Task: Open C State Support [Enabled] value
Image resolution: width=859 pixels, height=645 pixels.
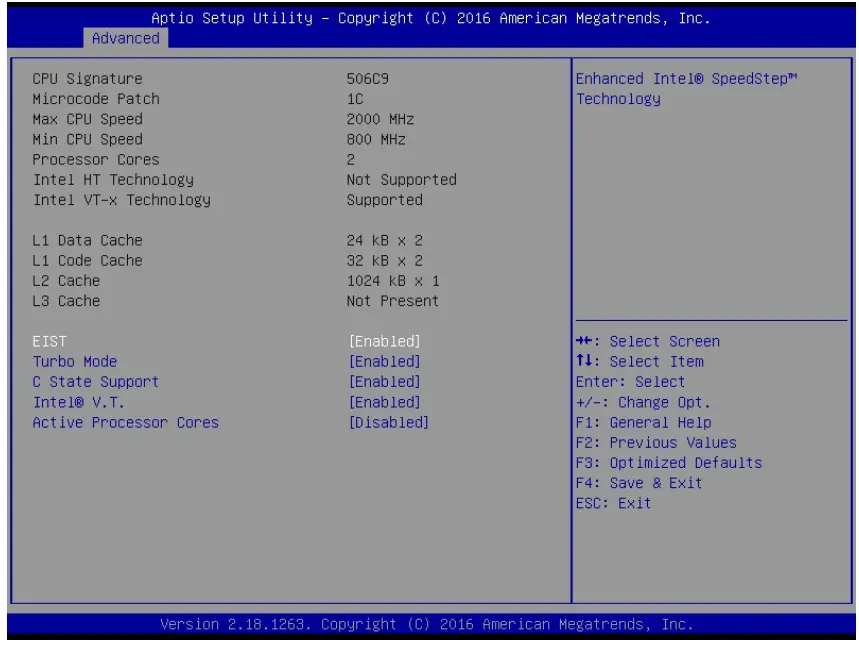Action: click(385, 382)
